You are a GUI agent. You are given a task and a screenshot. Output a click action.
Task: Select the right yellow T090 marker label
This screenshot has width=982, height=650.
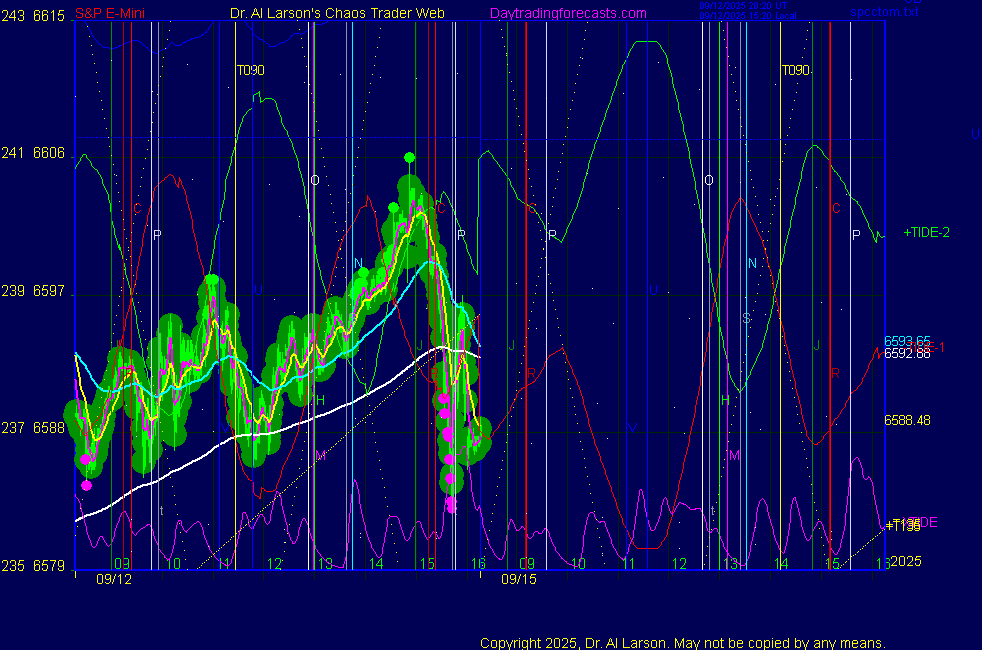point(795,70)
